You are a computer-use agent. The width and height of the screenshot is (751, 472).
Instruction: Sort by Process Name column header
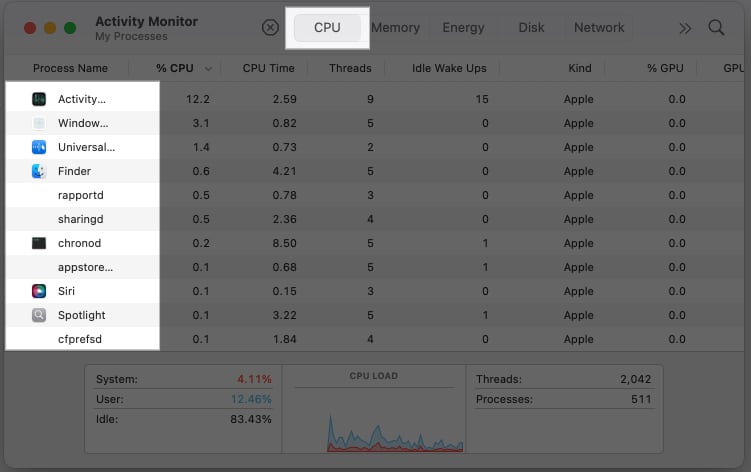tap(70, 68)
